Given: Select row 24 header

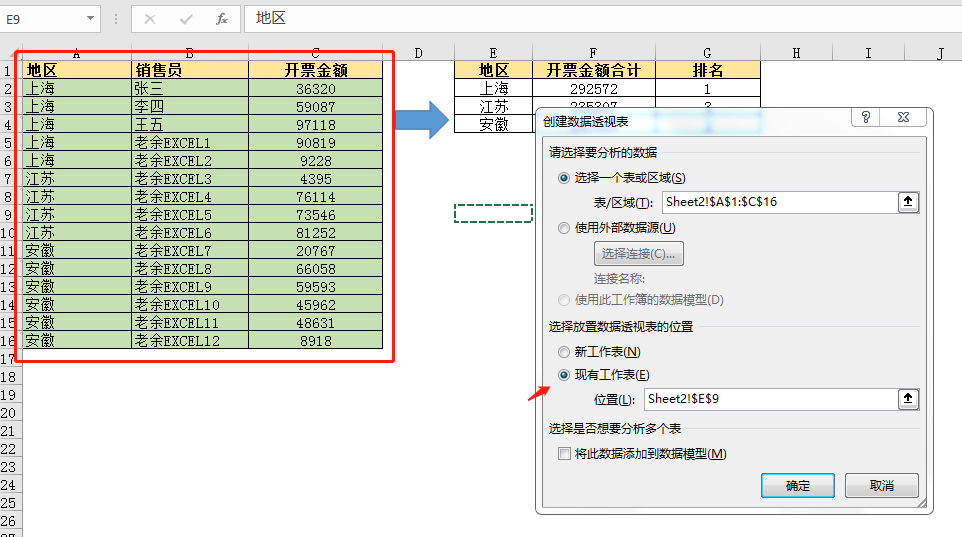Looking at the screenshot, I should coord(9,485).
